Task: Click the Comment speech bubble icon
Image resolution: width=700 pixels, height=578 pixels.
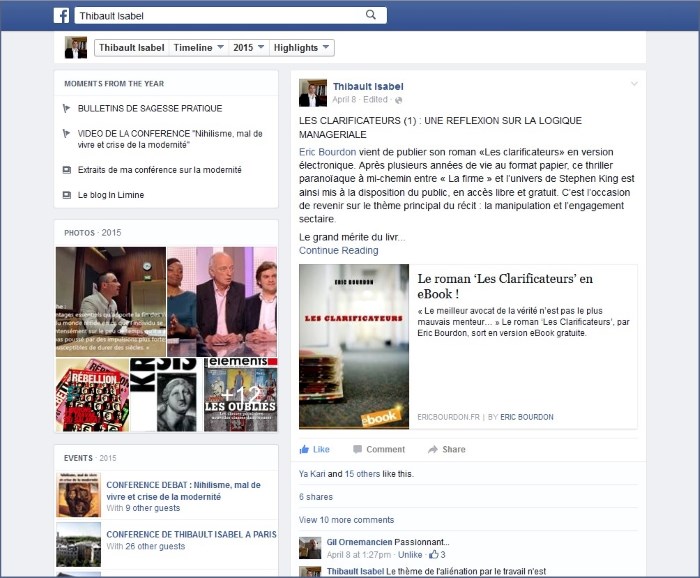Action: coord(357,449)
